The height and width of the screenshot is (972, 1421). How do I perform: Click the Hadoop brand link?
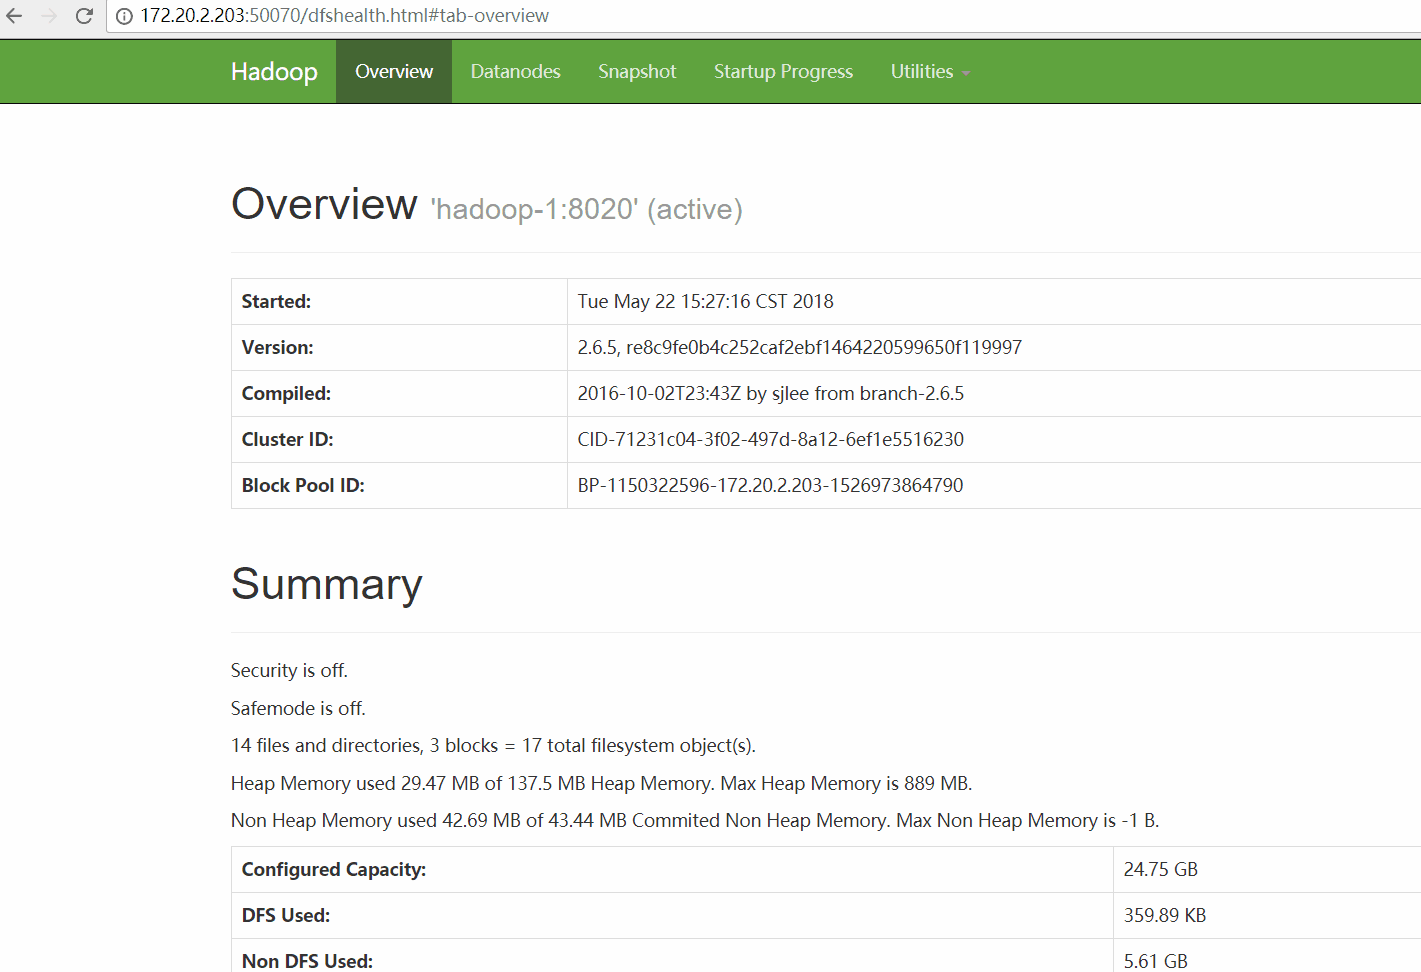274,72
